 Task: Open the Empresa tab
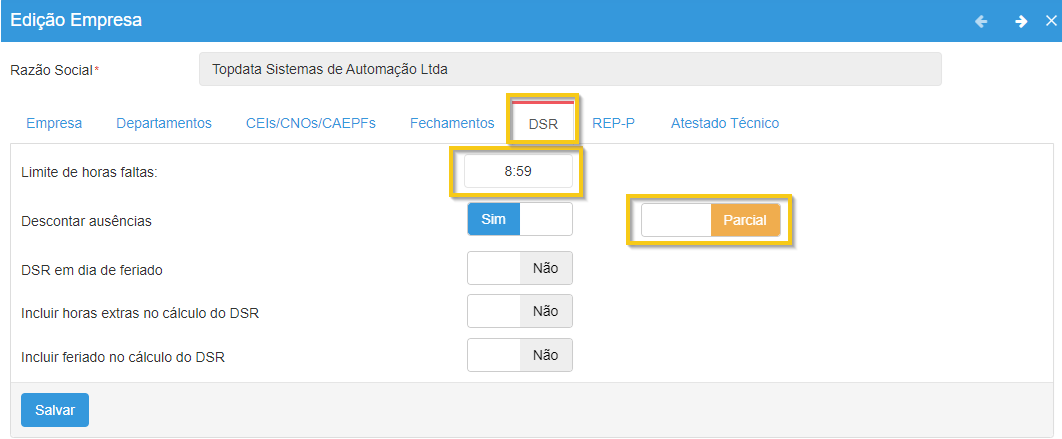tap(54, 123)
